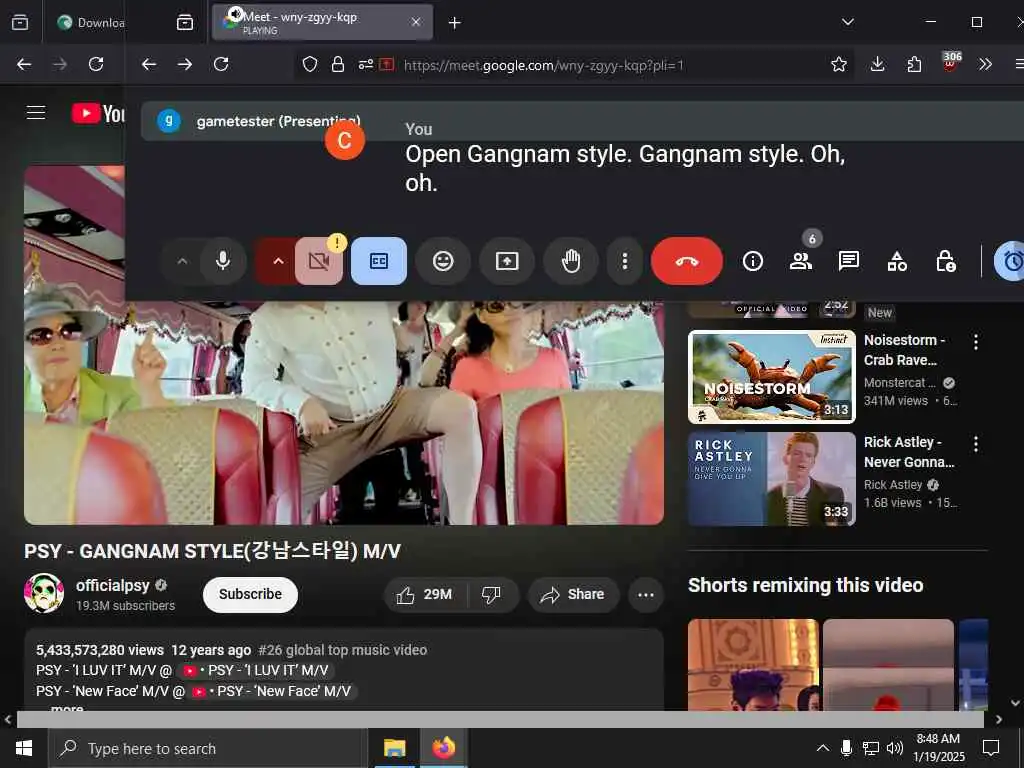Click the Gangnam Style video player
Screen dimensions: 1024x768
344,411
